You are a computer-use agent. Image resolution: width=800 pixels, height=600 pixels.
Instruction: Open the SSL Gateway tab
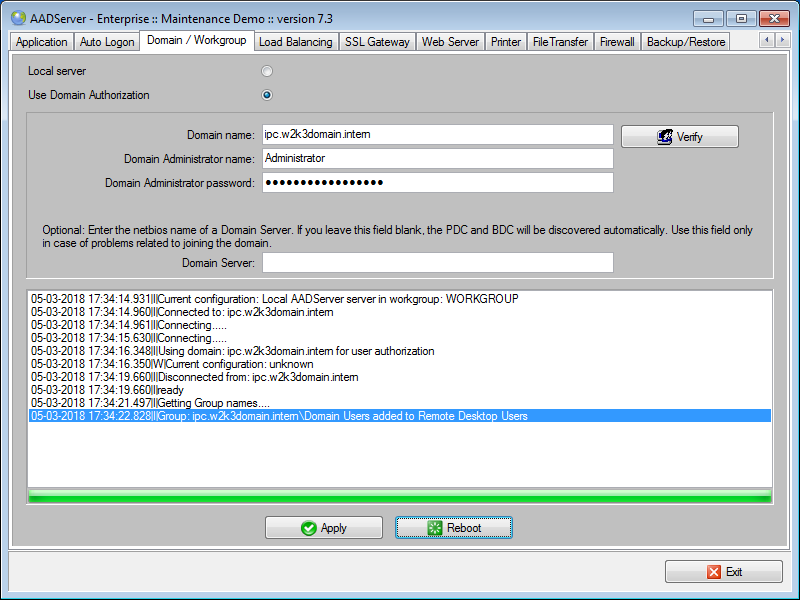[x=377, y=42]
